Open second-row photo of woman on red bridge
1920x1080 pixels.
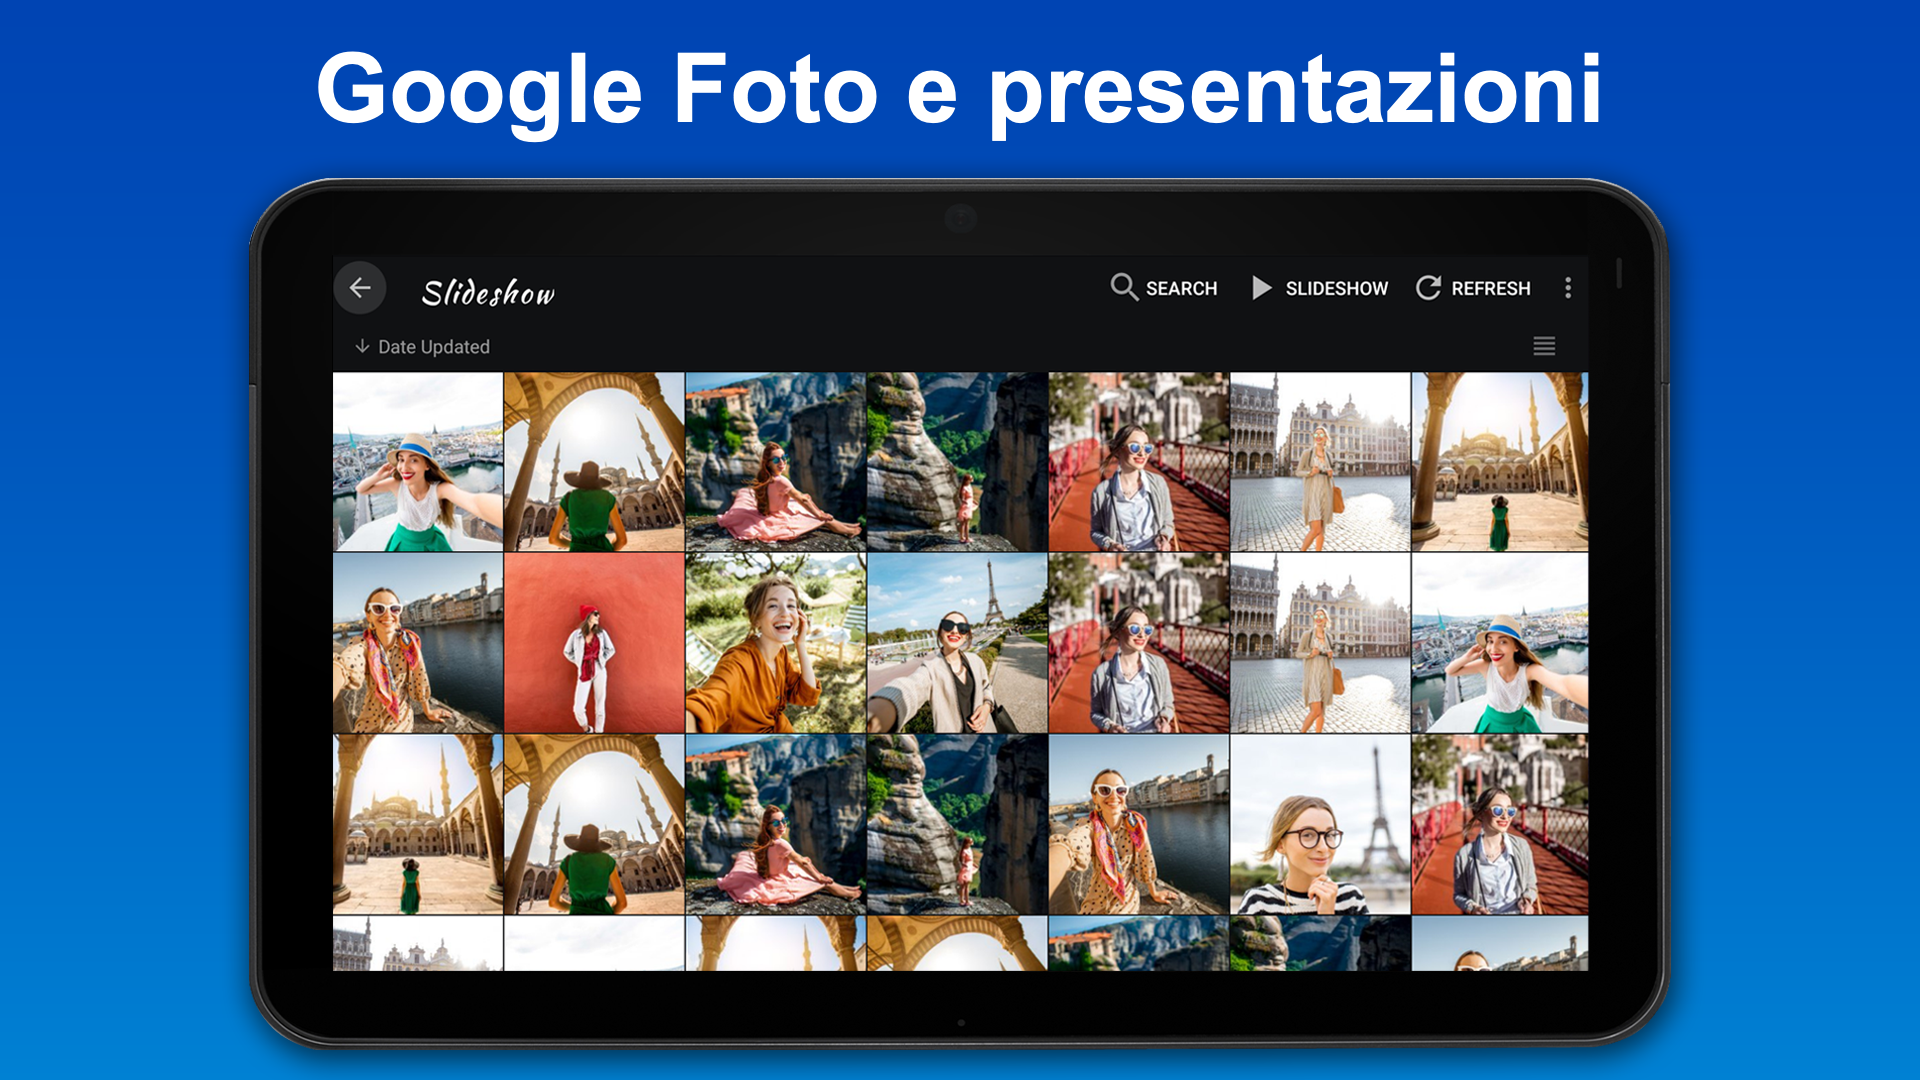(1138, 644)
